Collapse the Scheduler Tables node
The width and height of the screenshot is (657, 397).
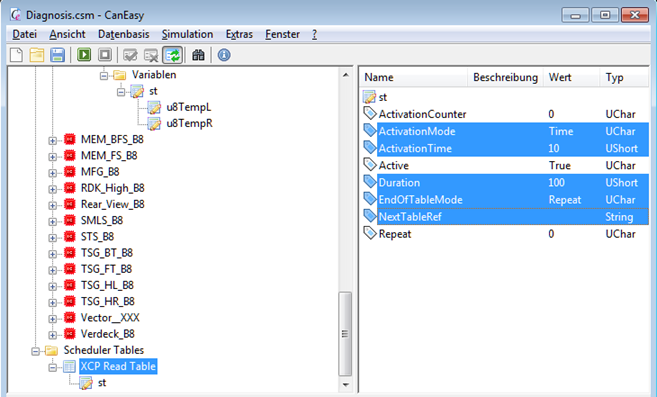(x=36, y=351)
